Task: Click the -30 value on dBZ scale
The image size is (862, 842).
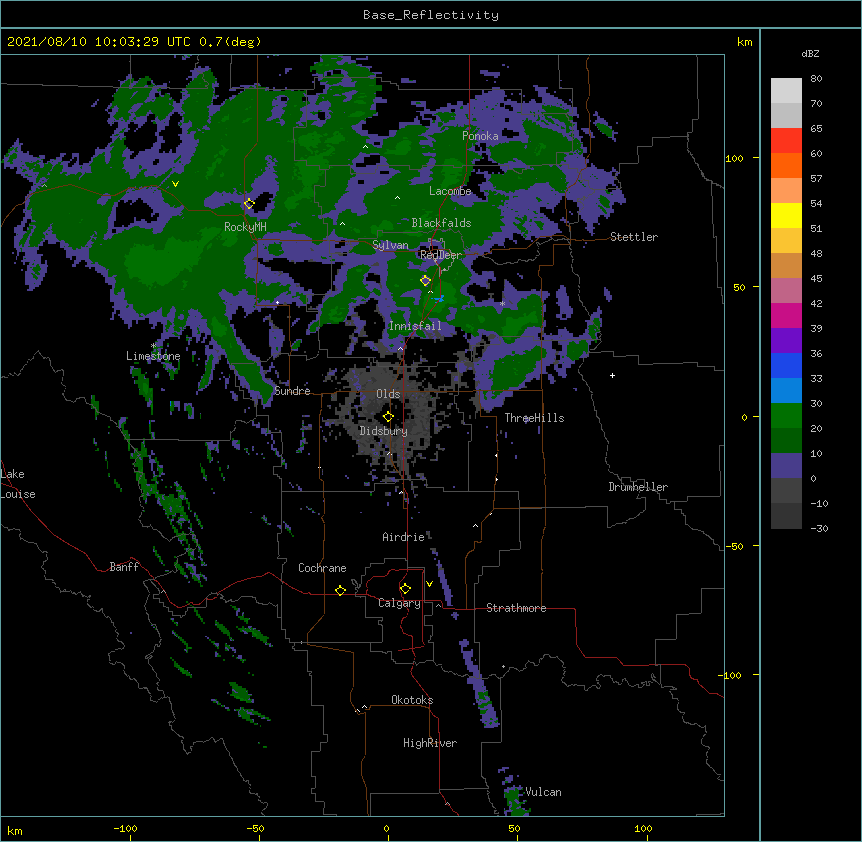Action: point(819,528)
